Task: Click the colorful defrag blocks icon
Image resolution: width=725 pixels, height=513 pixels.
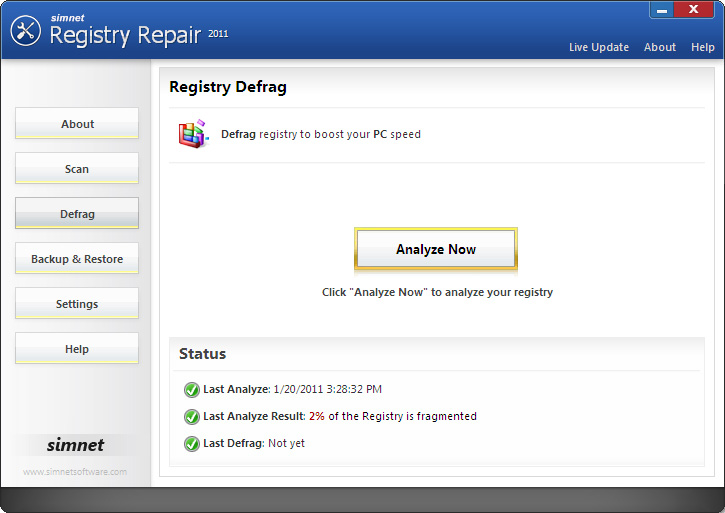Action: [192, 134]
